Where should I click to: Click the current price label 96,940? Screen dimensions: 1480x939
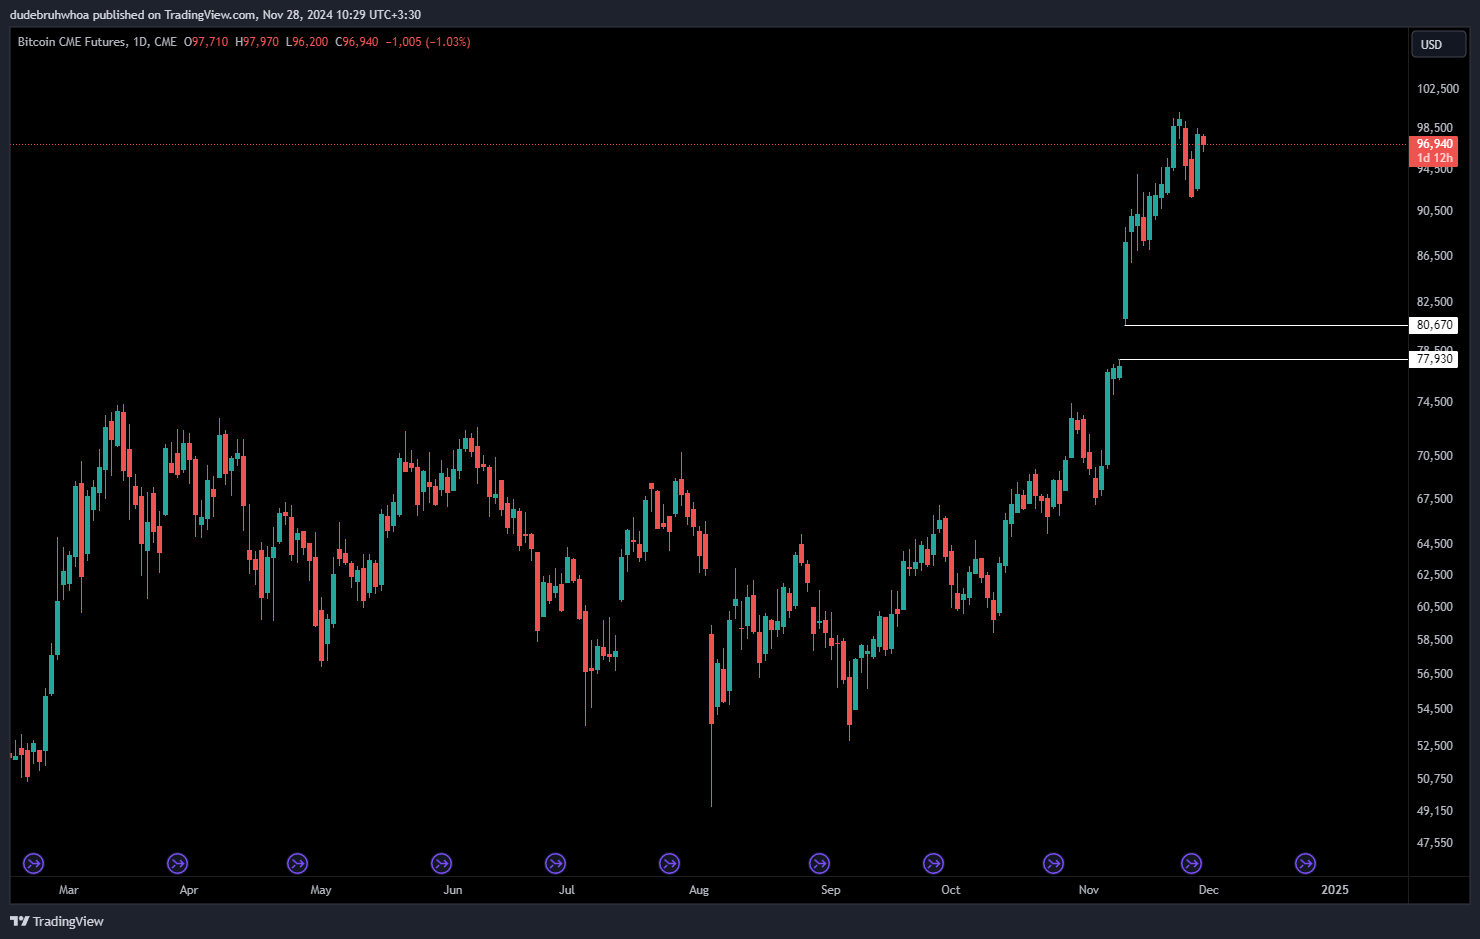click(1434, 144)
